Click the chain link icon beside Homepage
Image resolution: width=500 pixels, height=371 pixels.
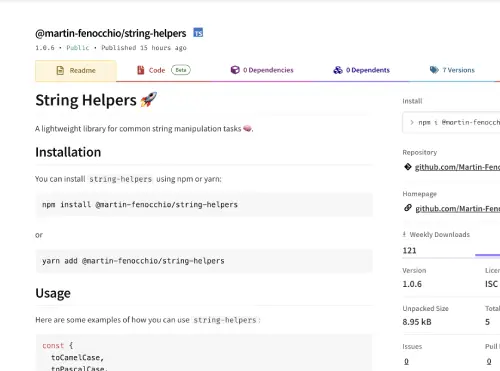pyautogui.click(x=408, y=208)
